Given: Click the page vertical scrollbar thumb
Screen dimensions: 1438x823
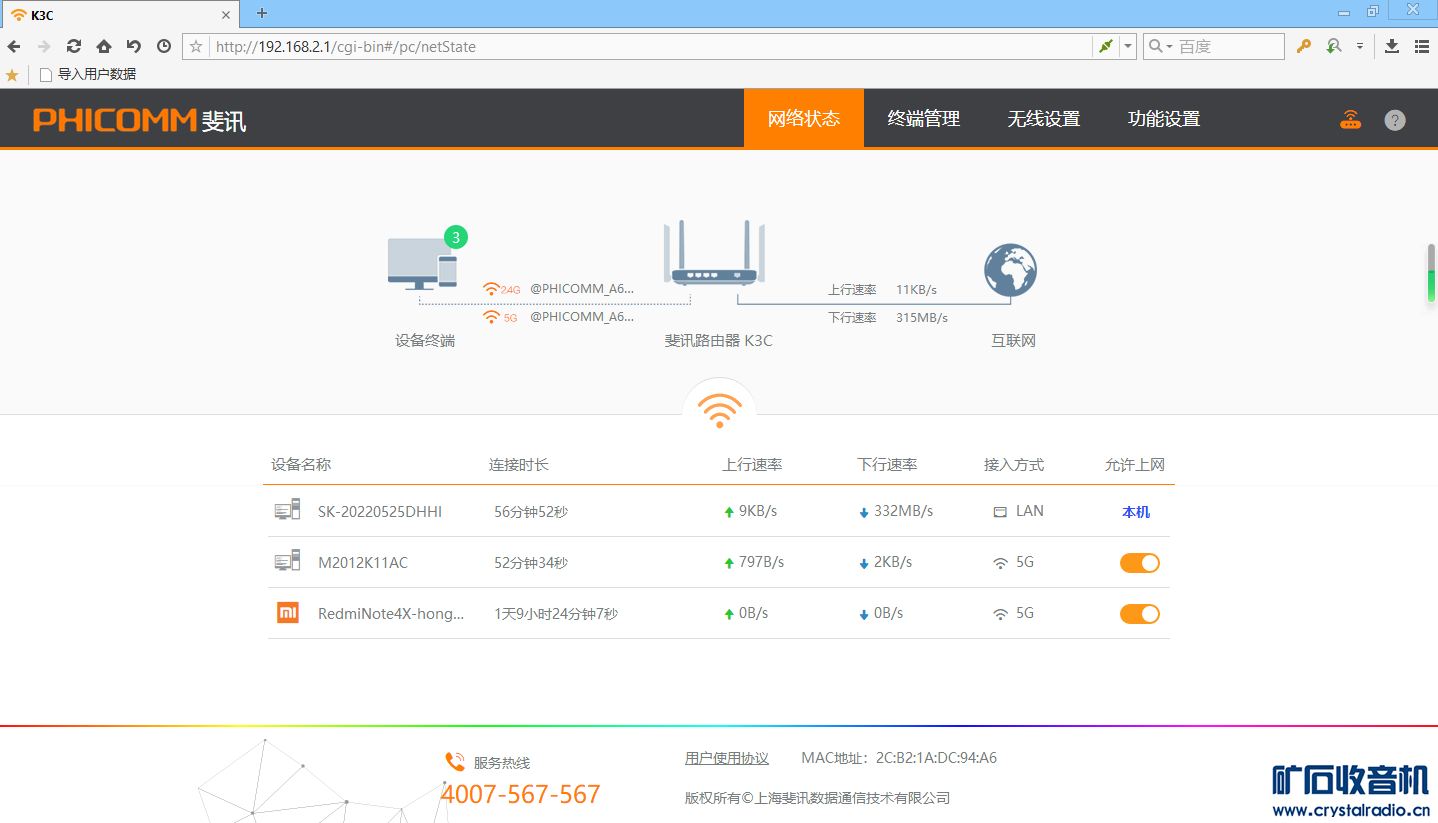Looking at the screenshot, I should (1431, 272).
